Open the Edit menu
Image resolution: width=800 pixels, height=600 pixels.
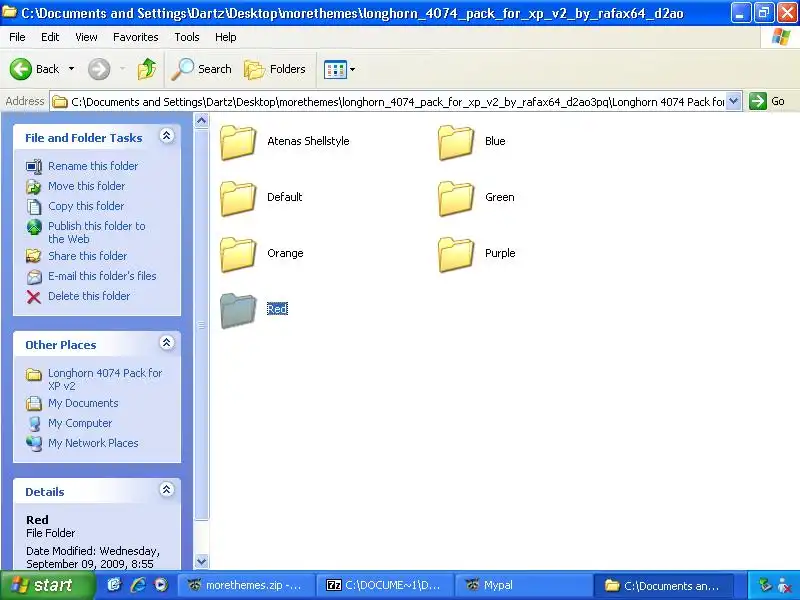click(x=50, y=37)
